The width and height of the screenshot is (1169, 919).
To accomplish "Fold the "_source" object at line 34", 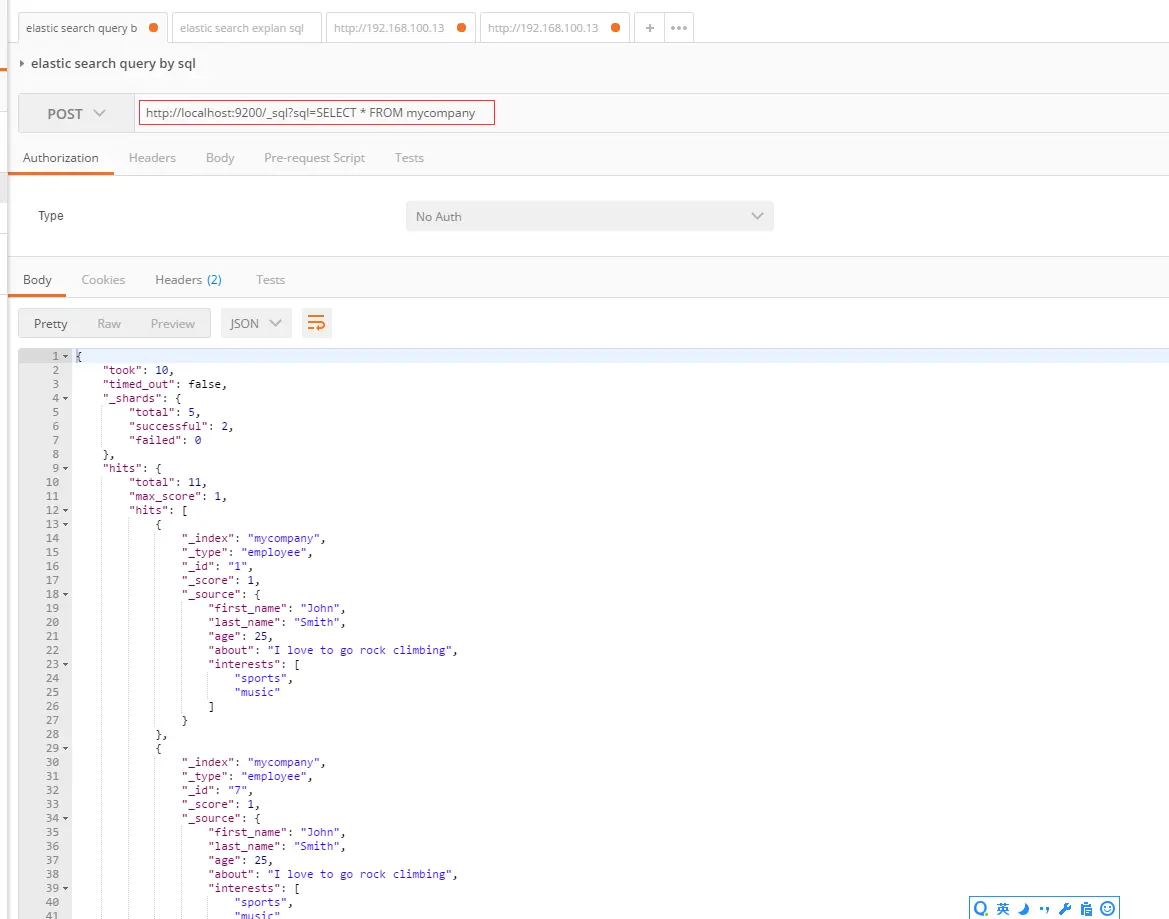I will [x=66, y=818].
